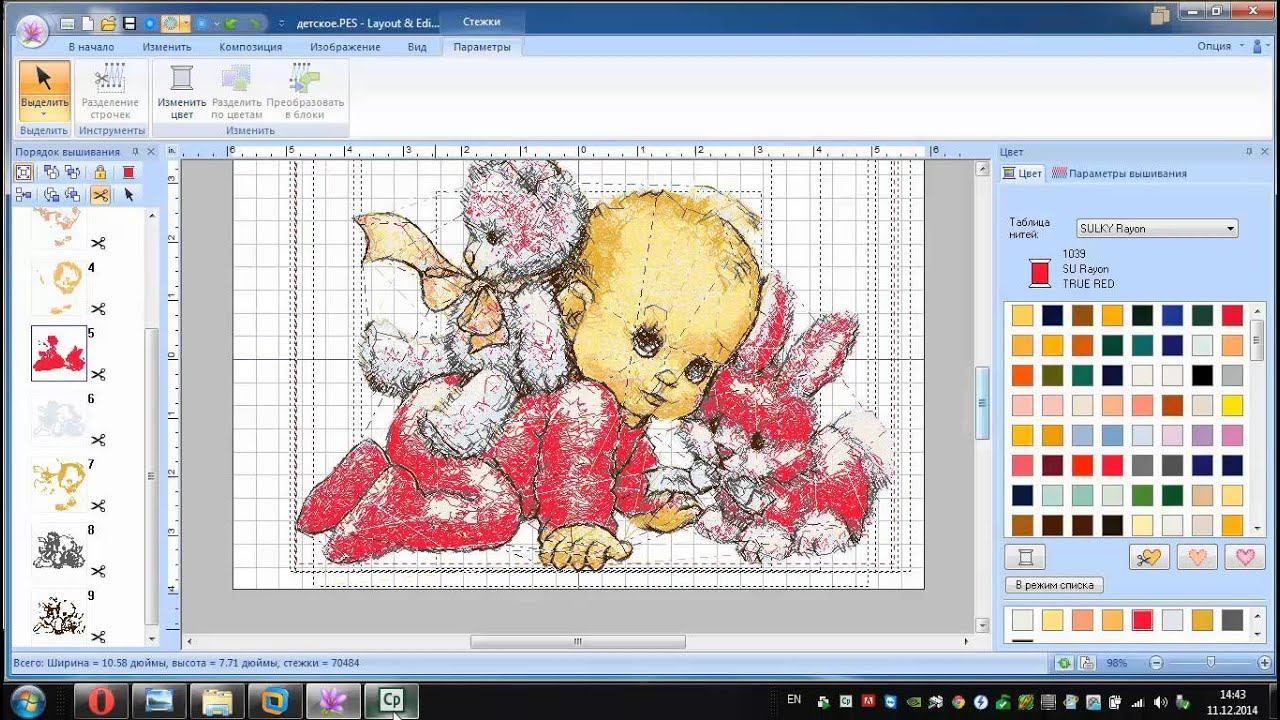Click the scissors icon beside order item 5
1280x720 pixels.
point(98,374)
